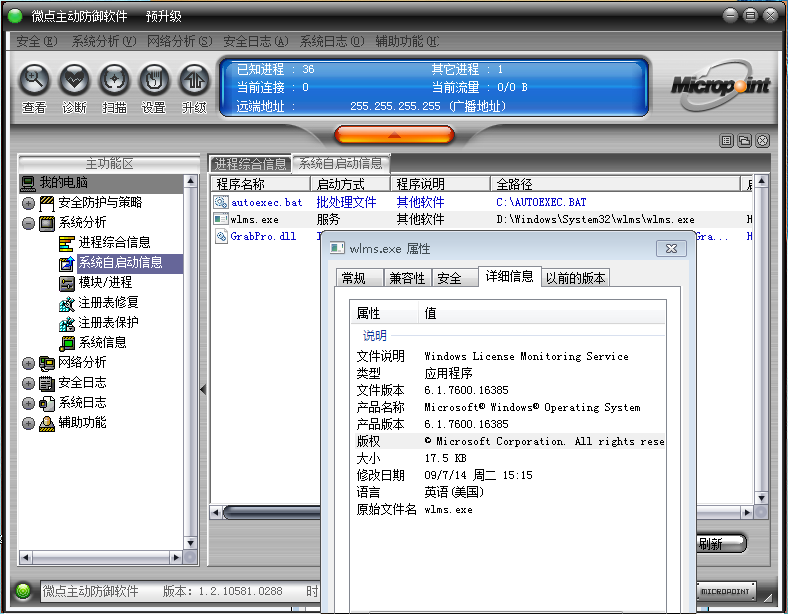Select 模块/进程 tree item
The height and width of the screenshot is (614, 788).
click(x=105, y=282)
